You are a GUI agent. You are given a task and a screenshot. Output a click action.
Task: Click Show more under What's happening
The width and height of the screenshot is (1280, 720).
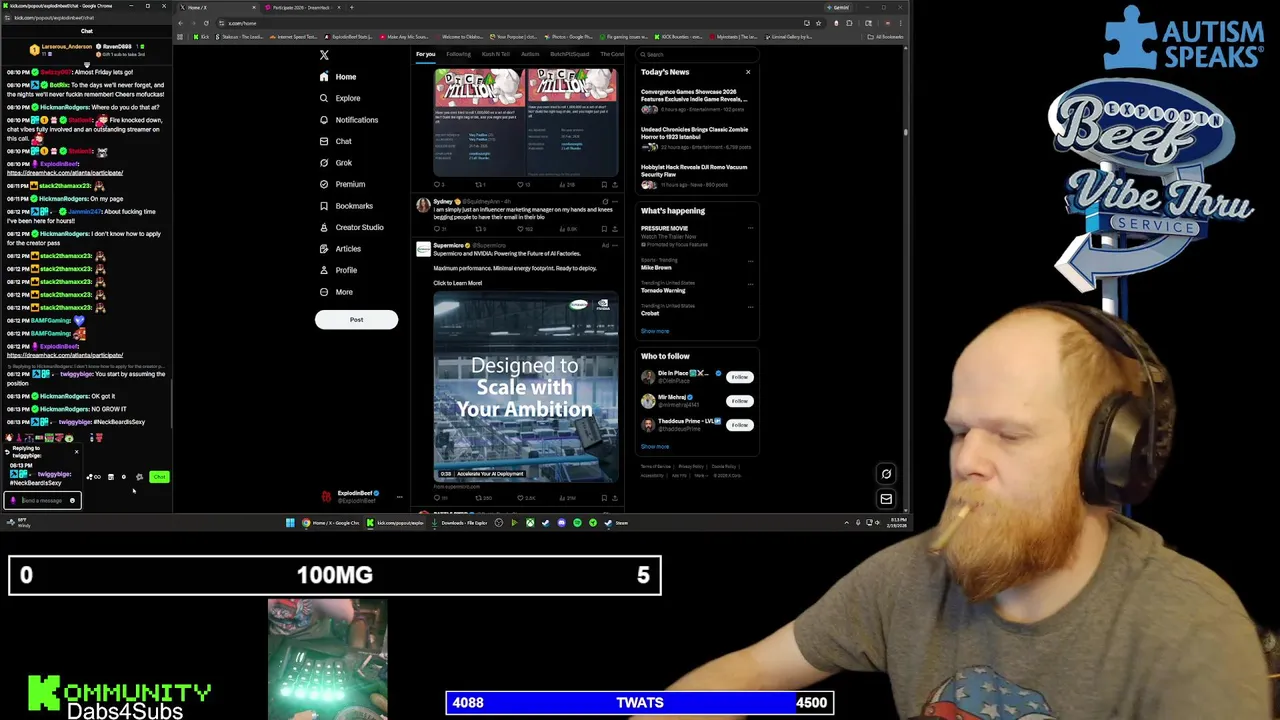click(655, 331)
